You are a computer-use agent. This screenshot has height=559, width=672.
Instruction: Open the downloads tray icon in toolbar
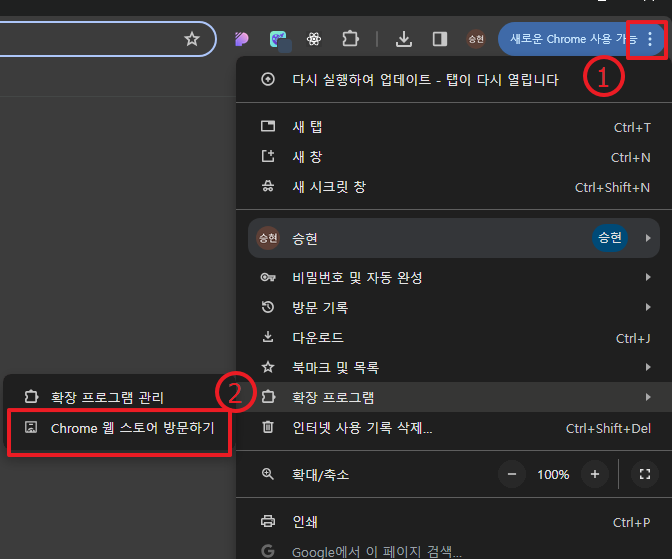[404, 39]
